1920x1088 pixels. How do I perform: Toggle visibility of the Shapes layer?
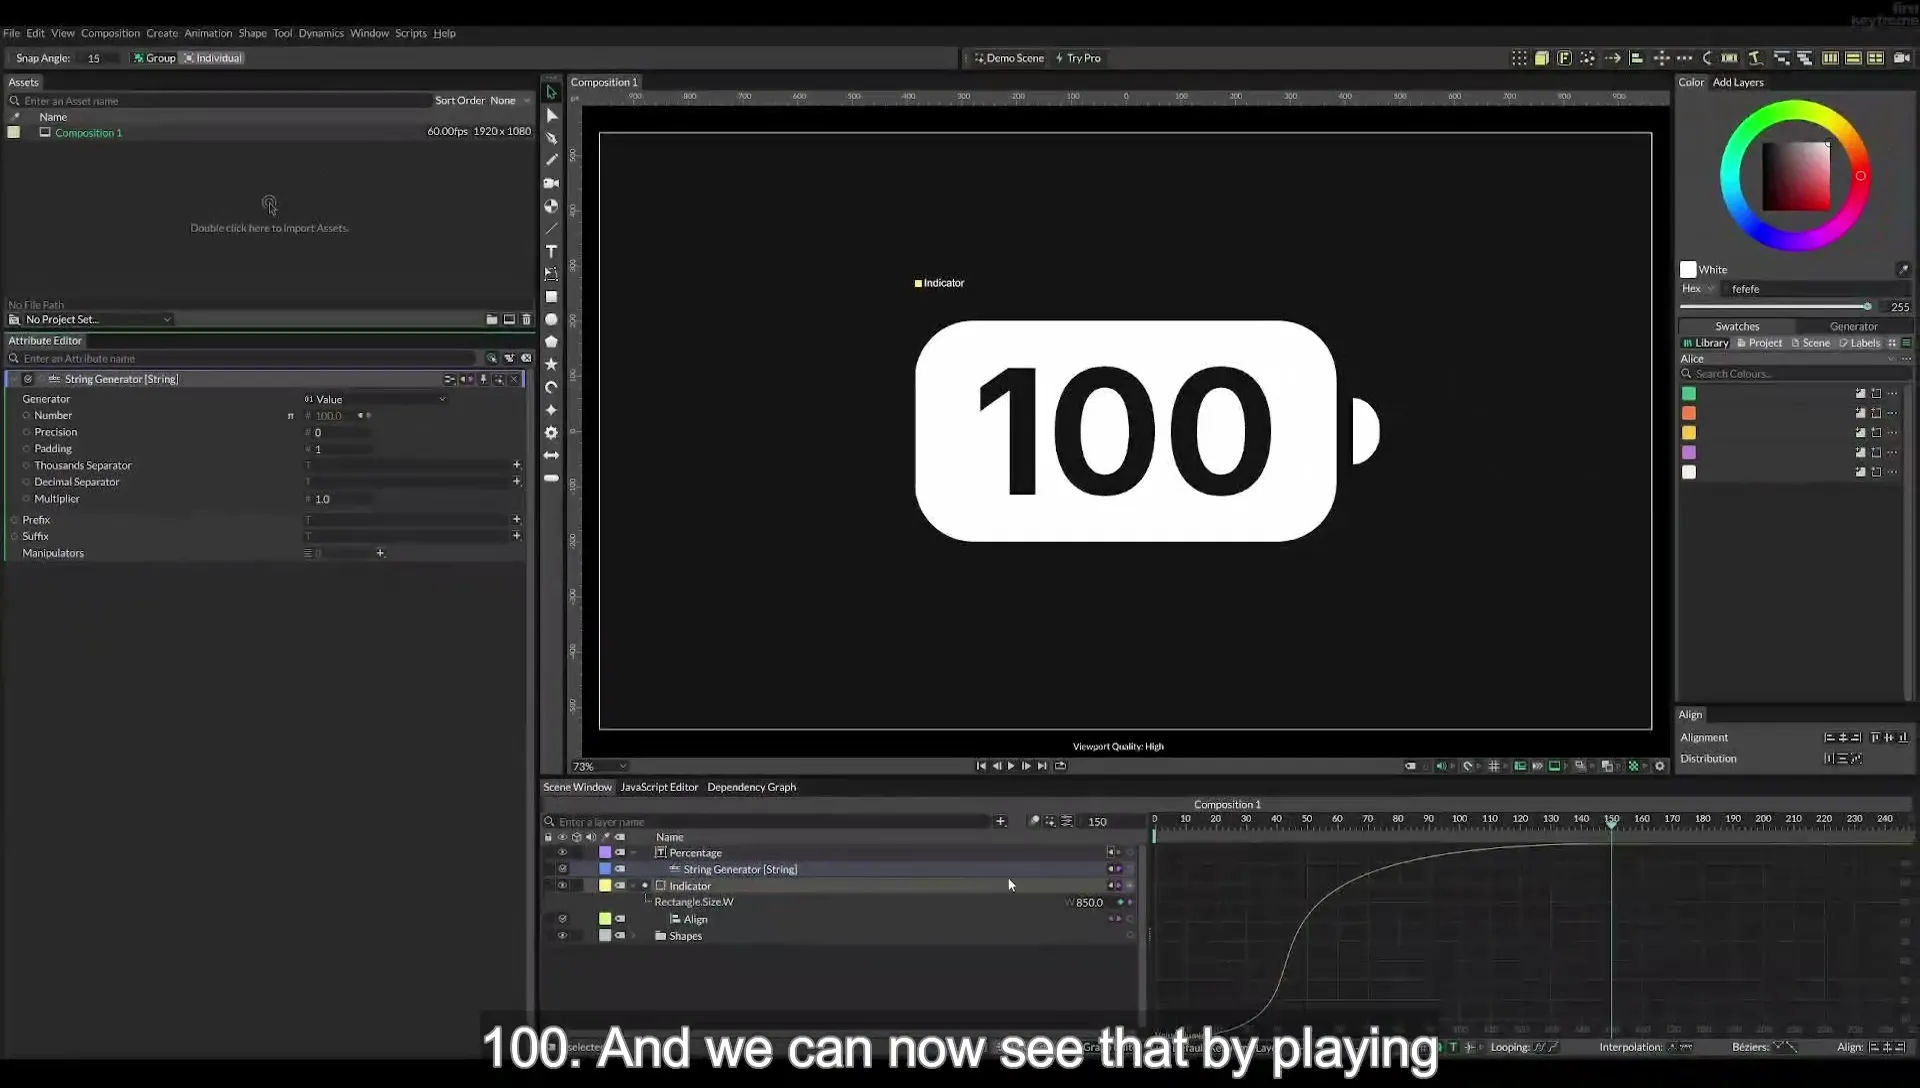562,936
